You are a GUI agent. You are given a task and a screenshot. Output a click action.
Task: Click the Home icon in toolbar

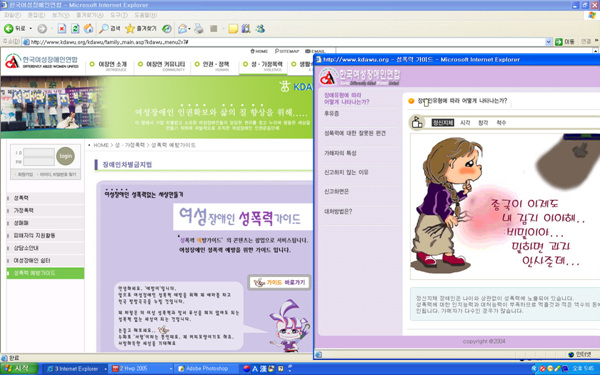pyautogui.click(x=88, y=29)
